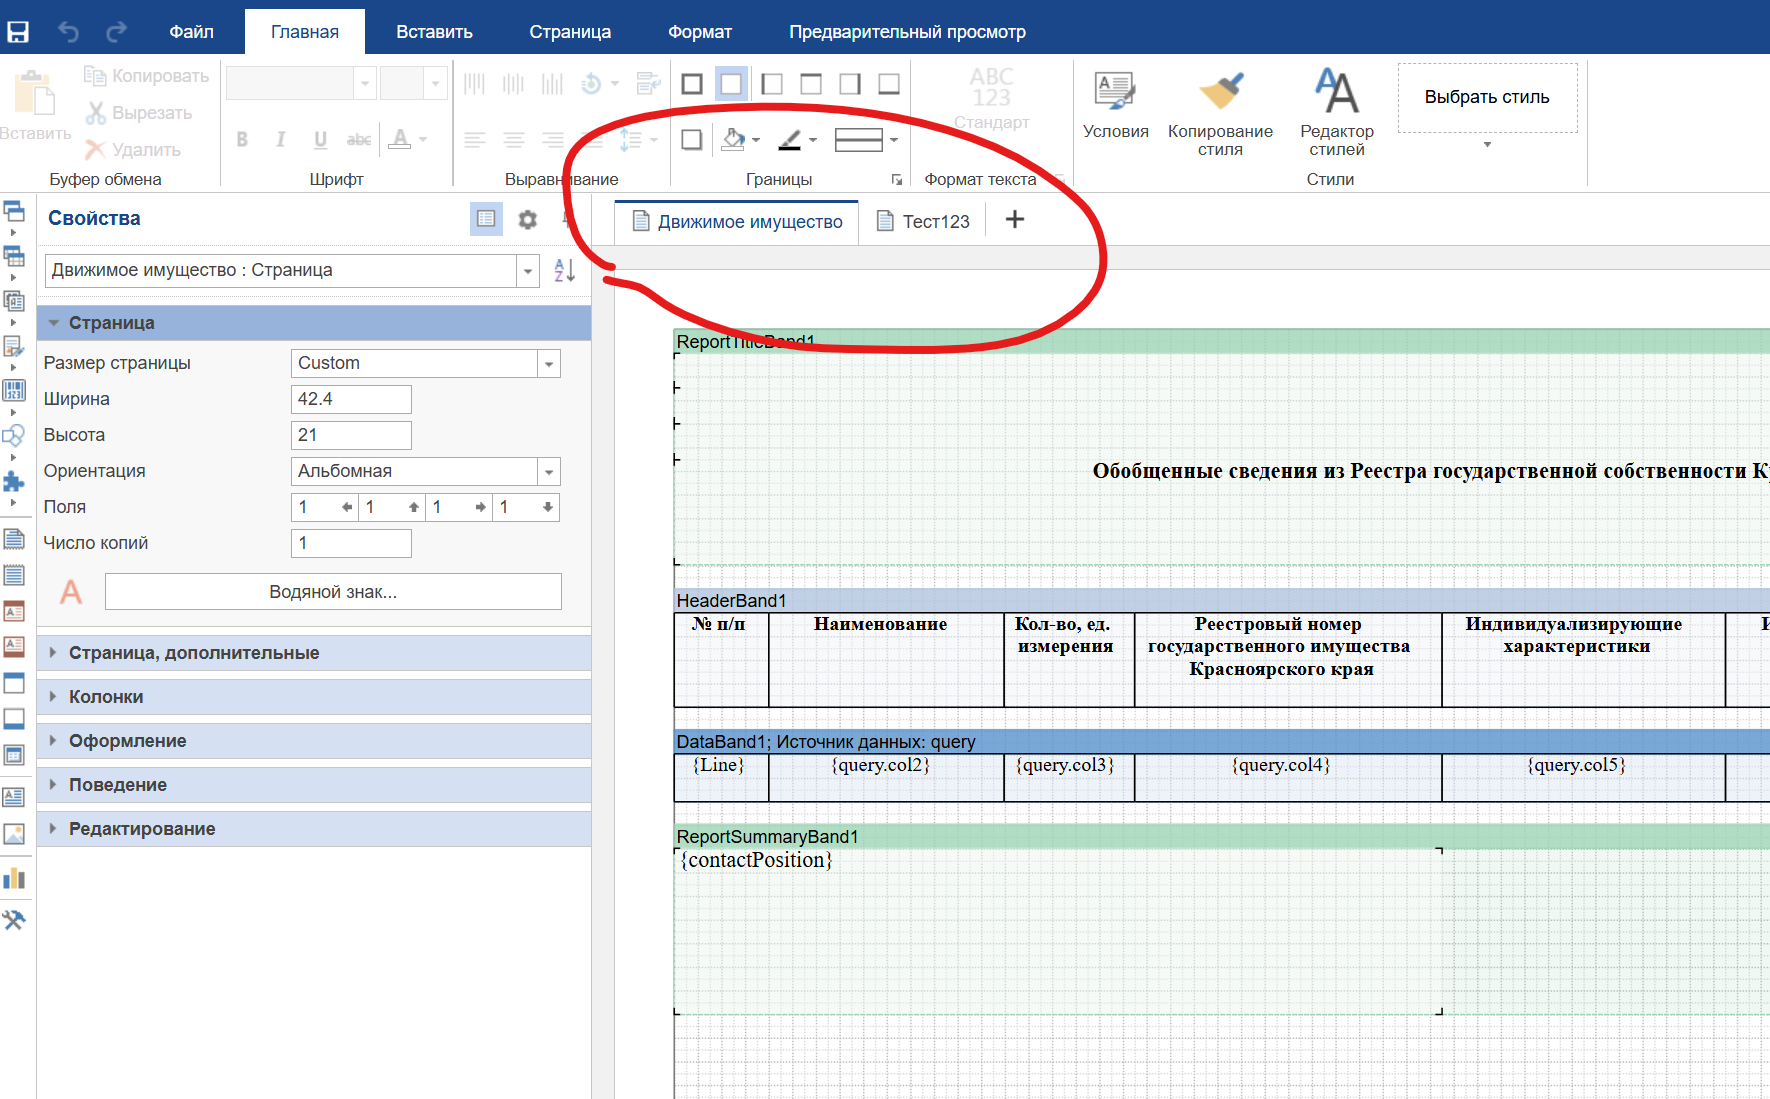Viewport: 1770px width, 1099px height.
Task: Open the Conditions (Условия) editor
Action: [1115, 105]
